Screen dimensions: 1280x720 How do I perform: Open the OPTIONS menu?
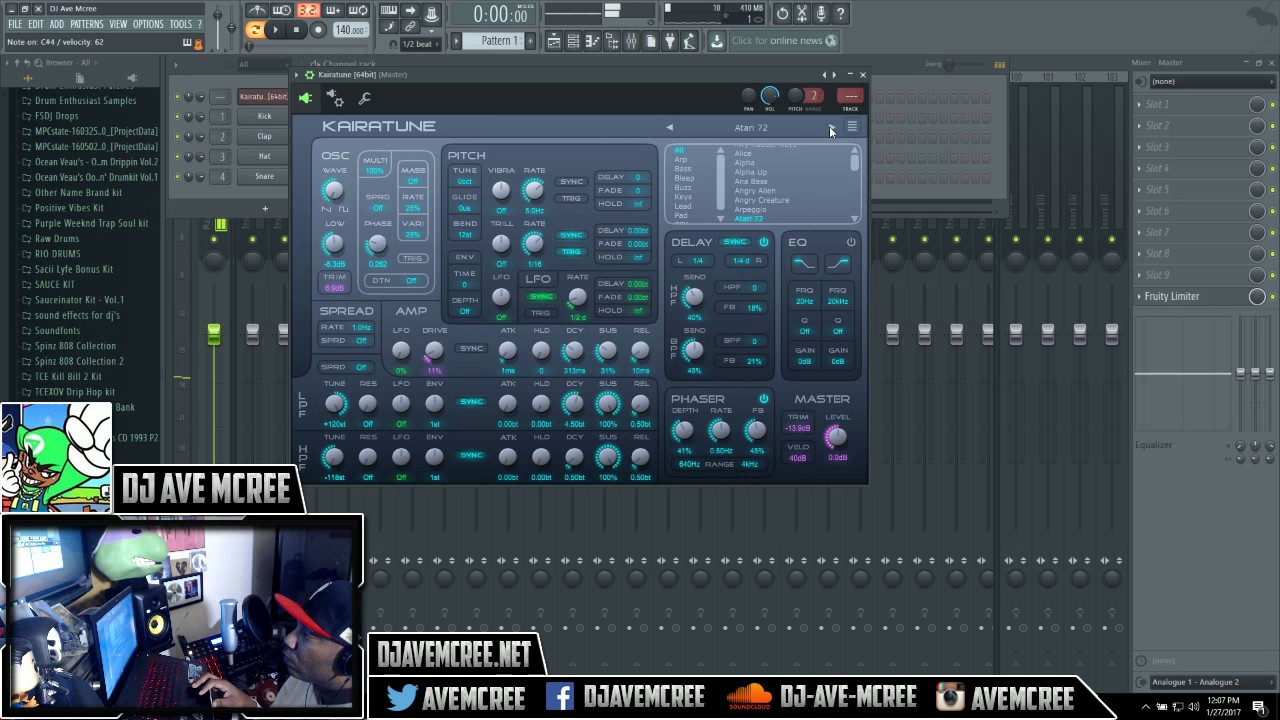click(148, 24)
